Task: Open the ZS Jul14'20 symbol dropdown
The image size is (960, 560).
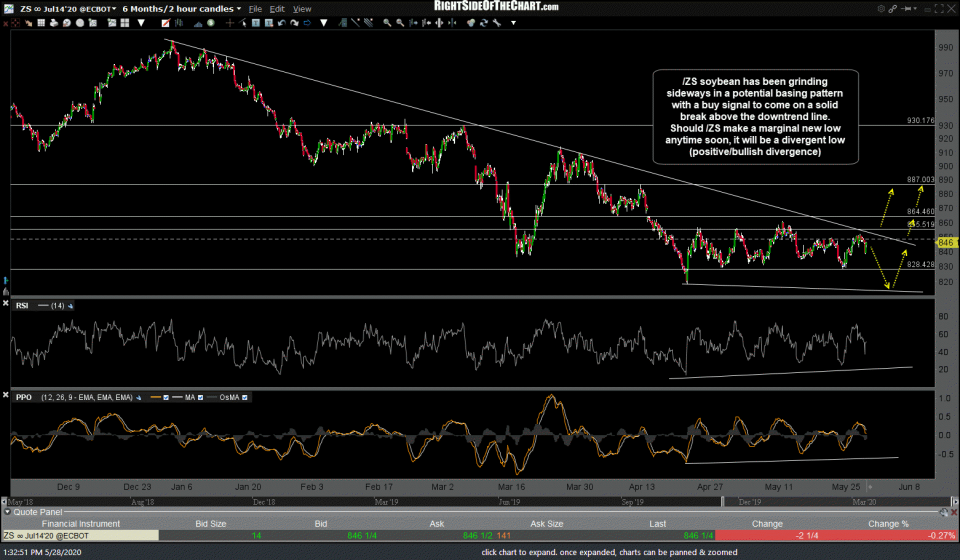Action: pos(62,9)
